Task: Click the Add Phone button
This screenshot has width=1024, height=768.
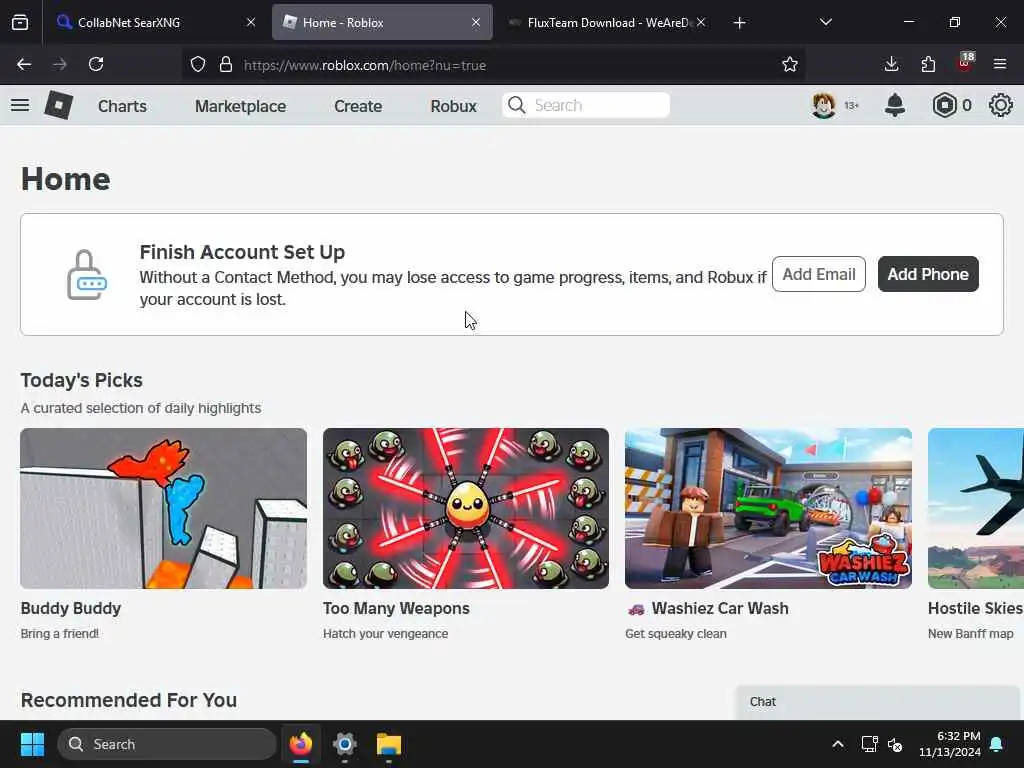Action: coord(928,274)
